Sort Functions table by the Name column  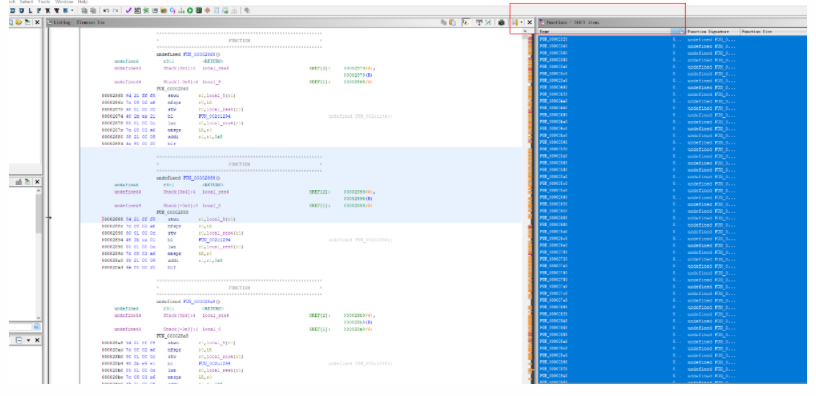click(x=604, y=32)
